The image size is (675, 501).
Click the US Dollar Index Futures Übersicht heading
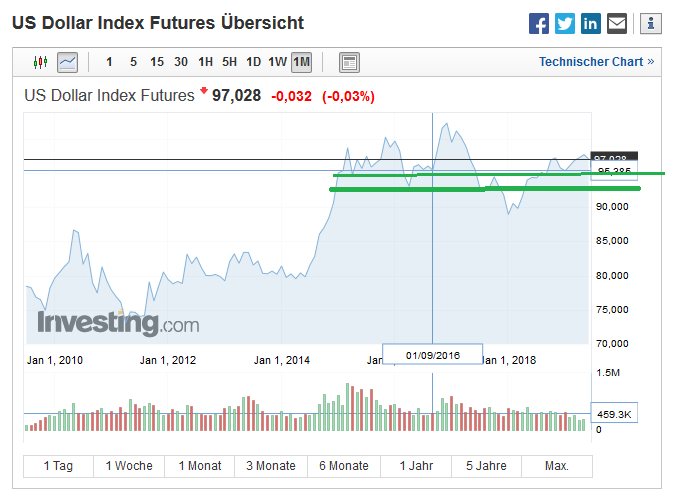click(158, 22)
